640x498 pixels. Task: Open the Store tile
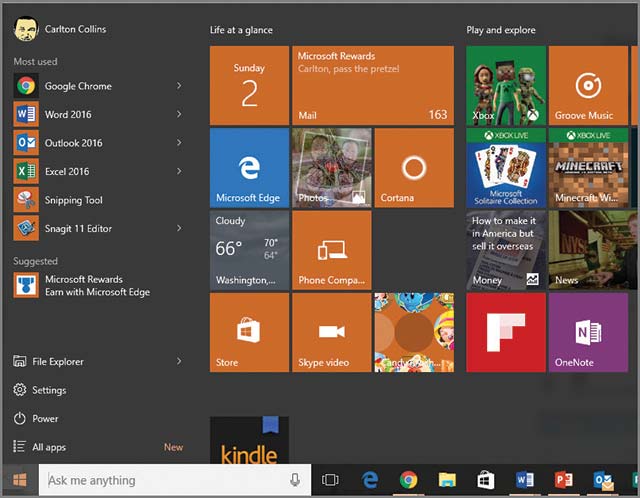249,331
